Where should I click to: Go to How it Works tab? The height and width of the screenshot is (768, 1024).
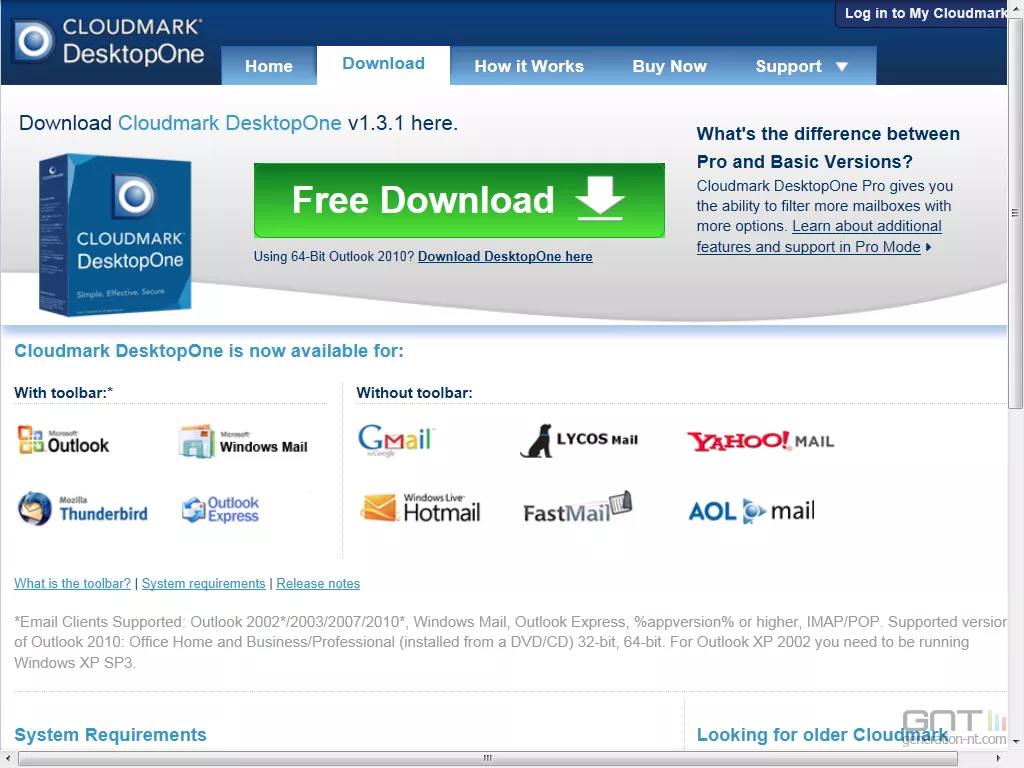[529, 66]
